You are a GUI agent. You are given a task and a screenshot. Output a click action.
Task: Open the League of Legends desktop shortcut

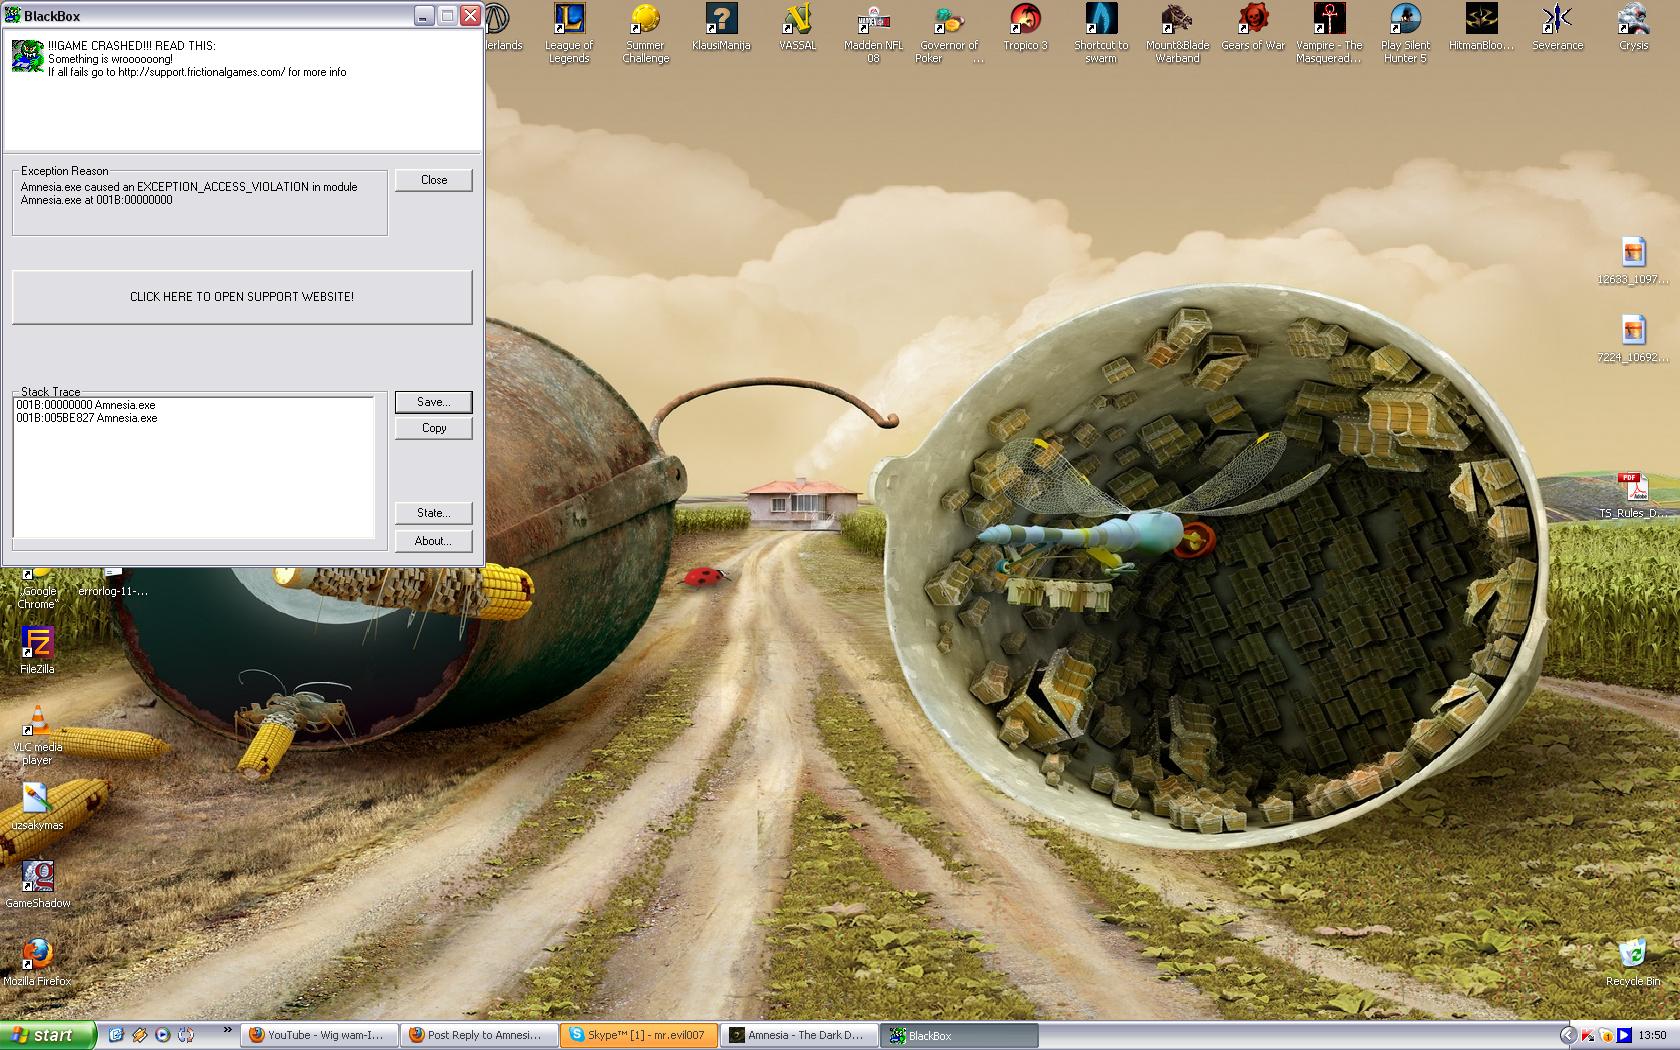pyautogui.click(x=569, y=20)
